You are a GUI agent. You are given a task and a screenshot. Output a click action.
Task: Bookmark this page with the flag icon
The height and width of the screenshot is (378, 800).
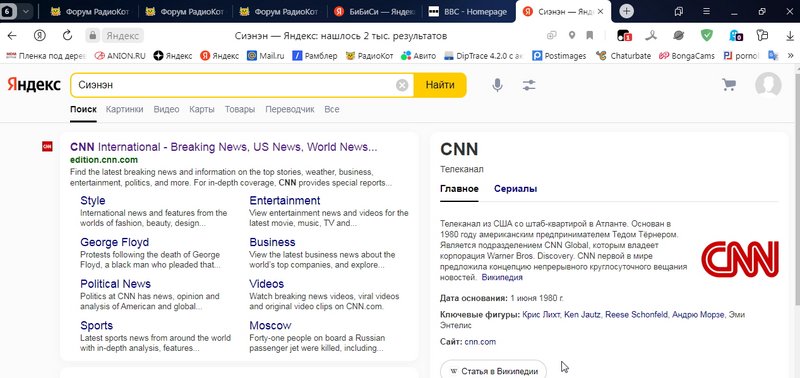click(x=589, y=35)
